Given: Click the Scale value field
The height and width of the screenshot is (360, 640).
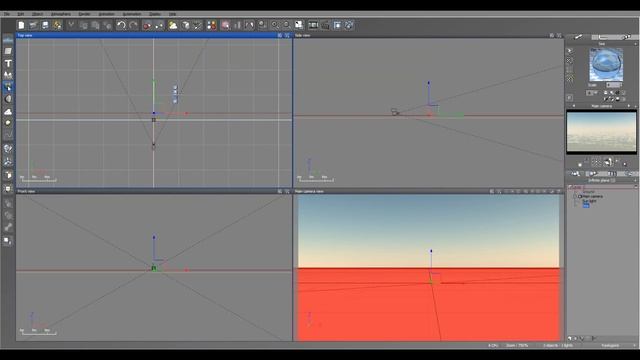Looking at the screenshot, I should (613, 85).
